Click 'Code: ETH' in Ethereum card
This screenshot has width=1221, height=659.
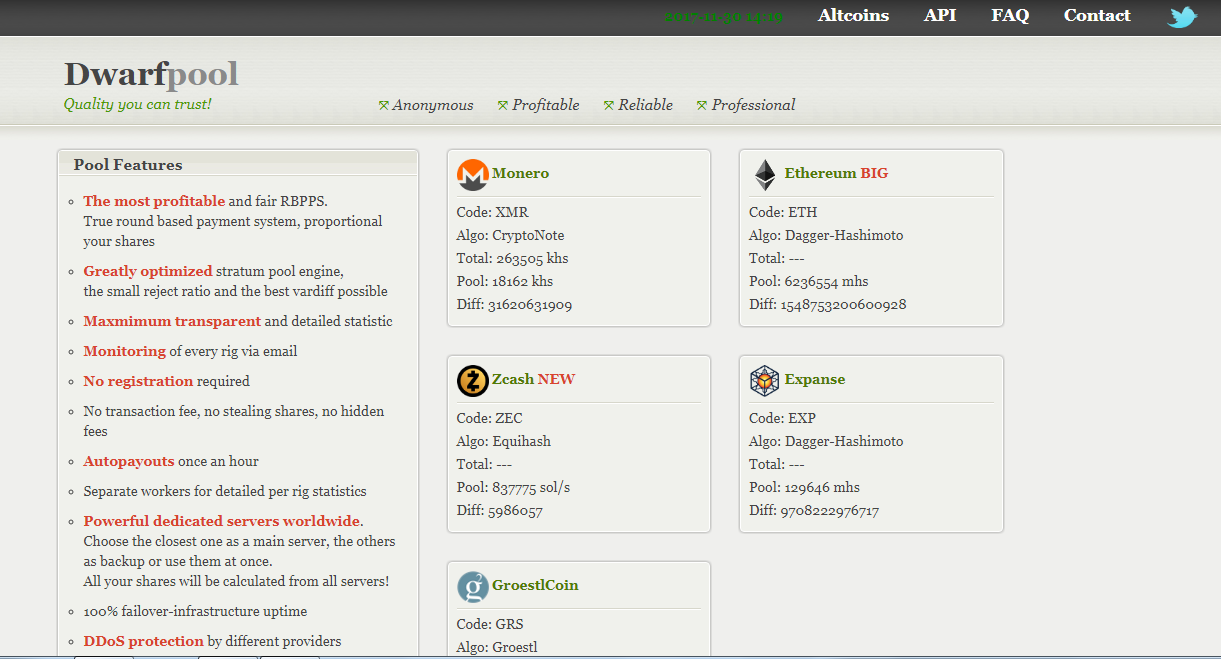tap(783, 212)
